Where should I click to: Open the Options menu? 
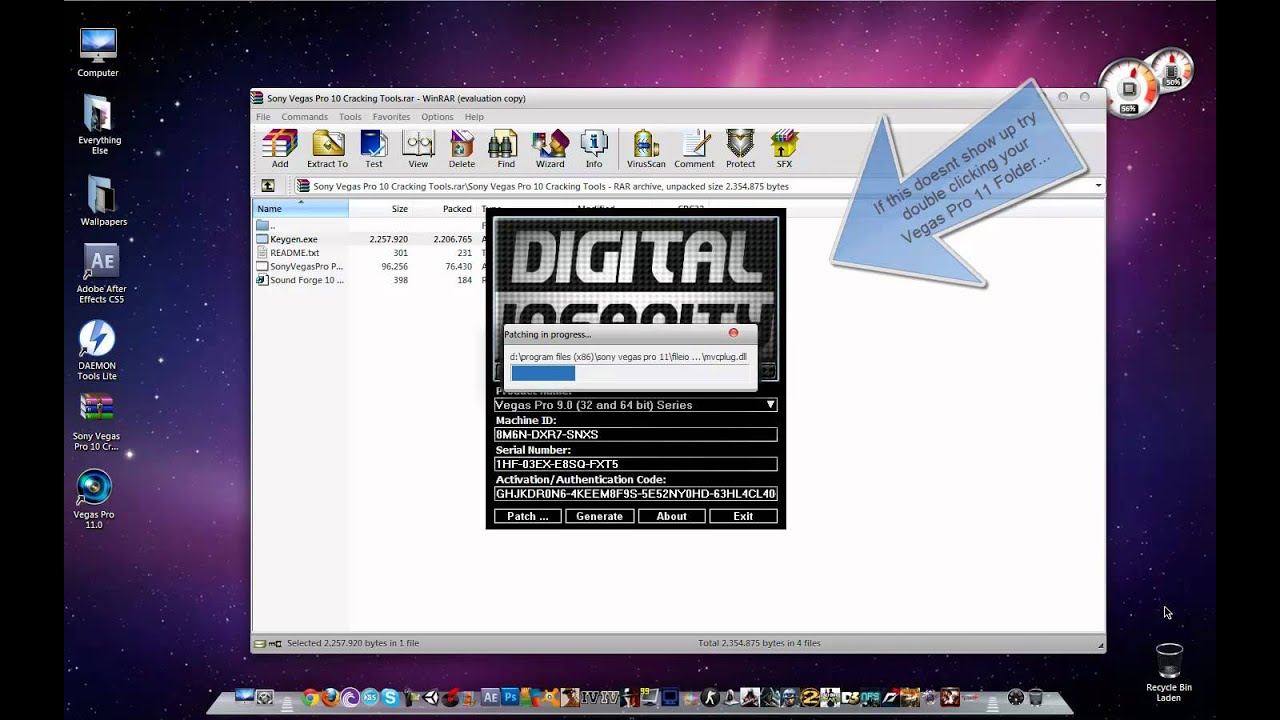tap(437, 117)
